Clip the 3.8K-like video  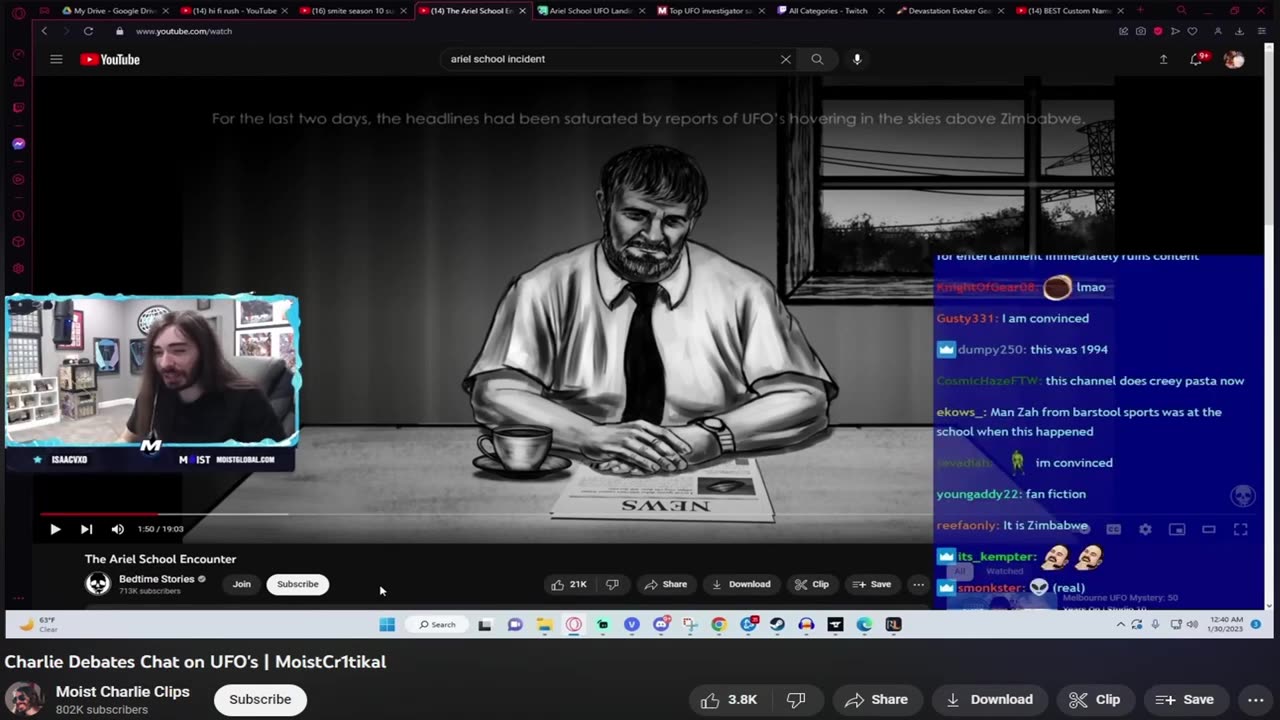point(1095,700)
